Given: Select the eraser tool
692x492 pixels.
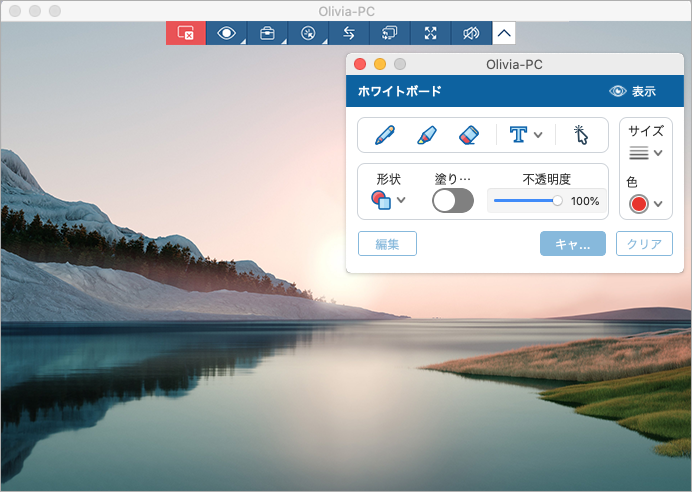Looking at the screenshot, I should 469,134.
